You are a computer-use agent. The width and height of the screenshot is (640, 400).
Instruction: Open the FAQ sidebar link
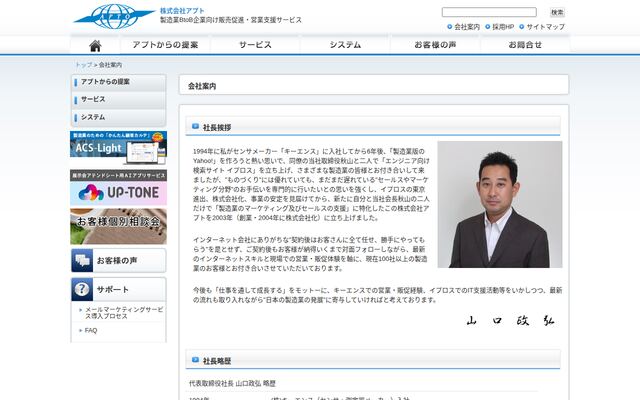click(x=91, y=331)
